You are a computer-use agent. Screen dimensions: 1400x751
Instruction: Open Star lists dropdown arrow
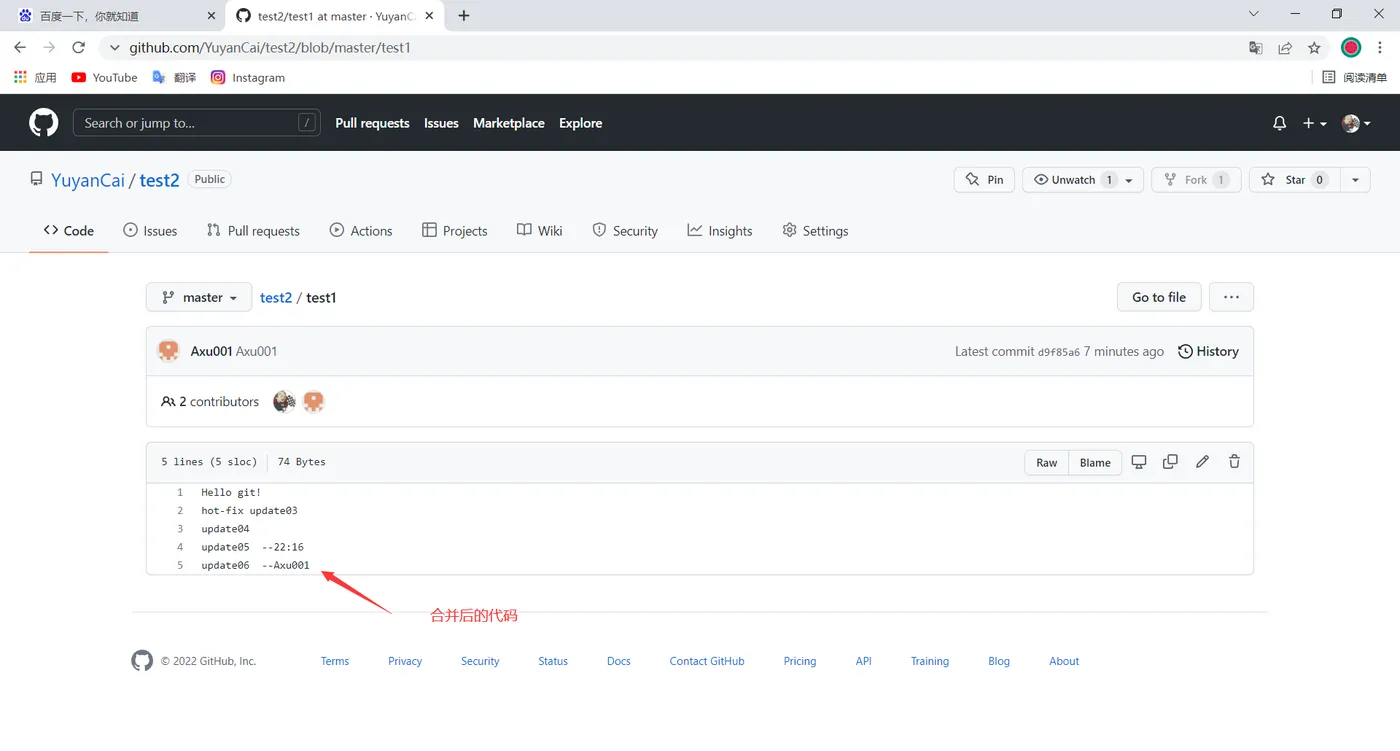(x=1355, y=180)
